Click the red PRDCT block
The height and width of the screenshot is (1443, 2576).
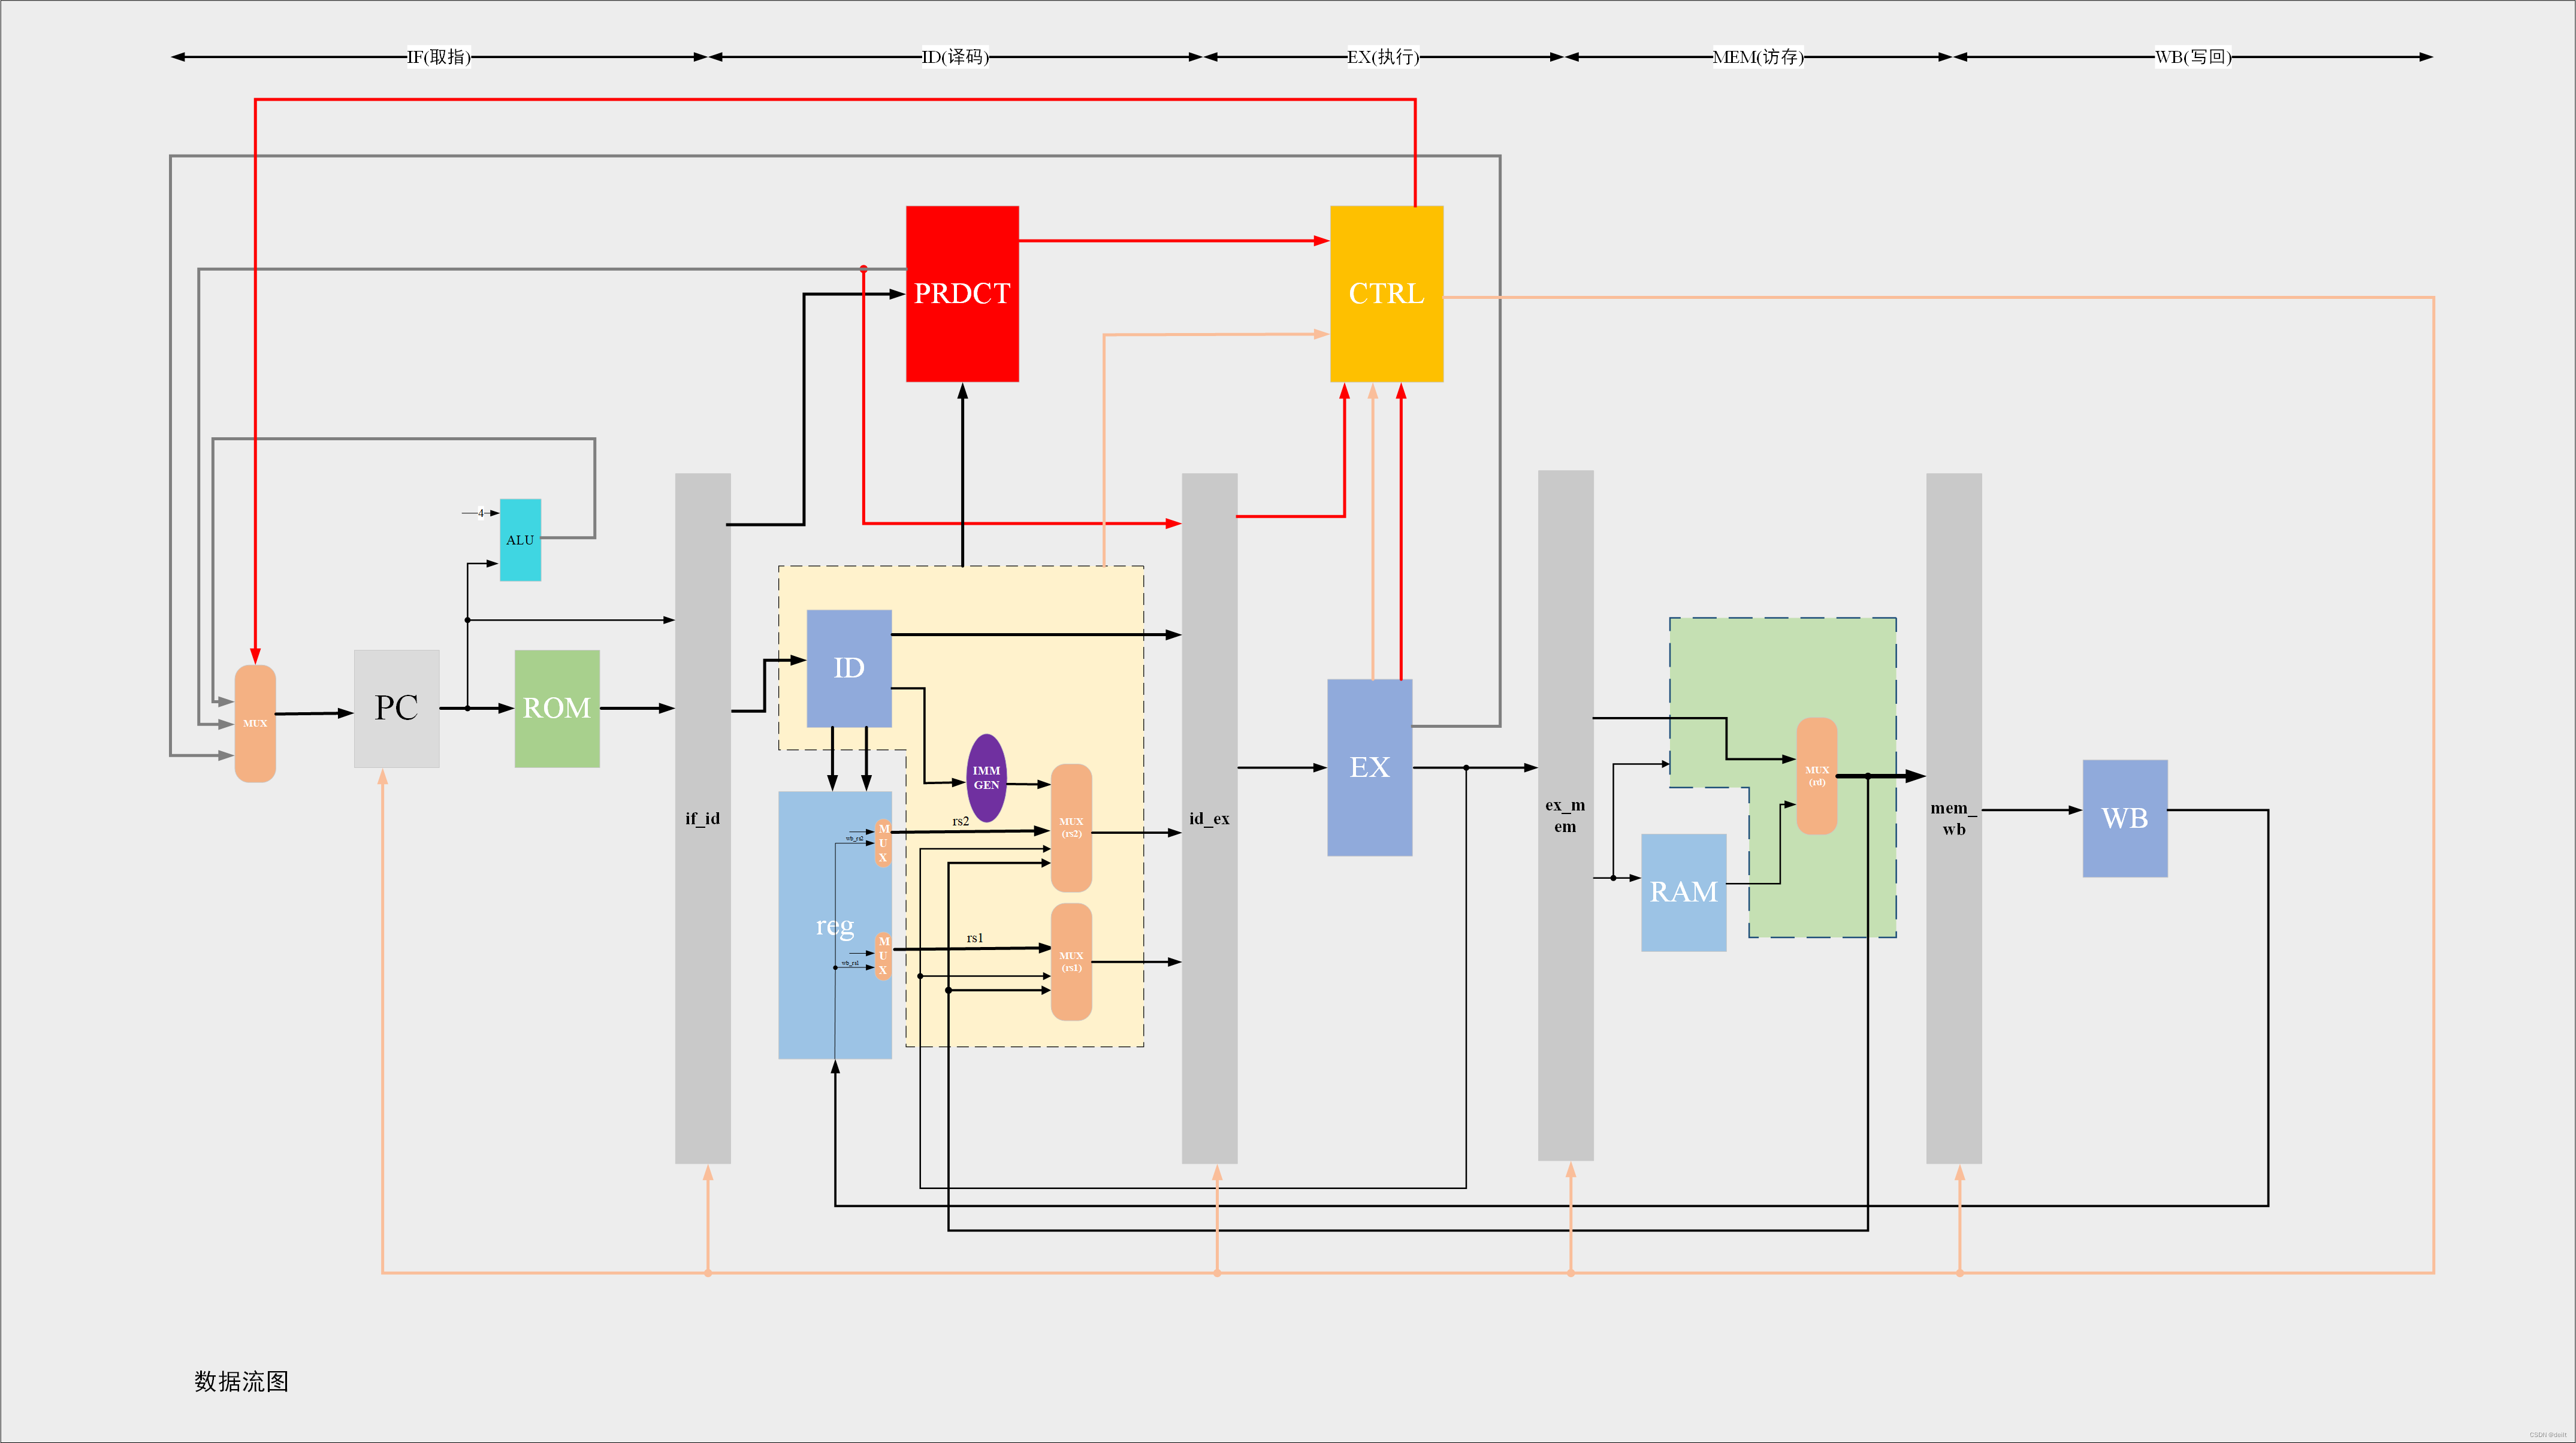[962, 293]
